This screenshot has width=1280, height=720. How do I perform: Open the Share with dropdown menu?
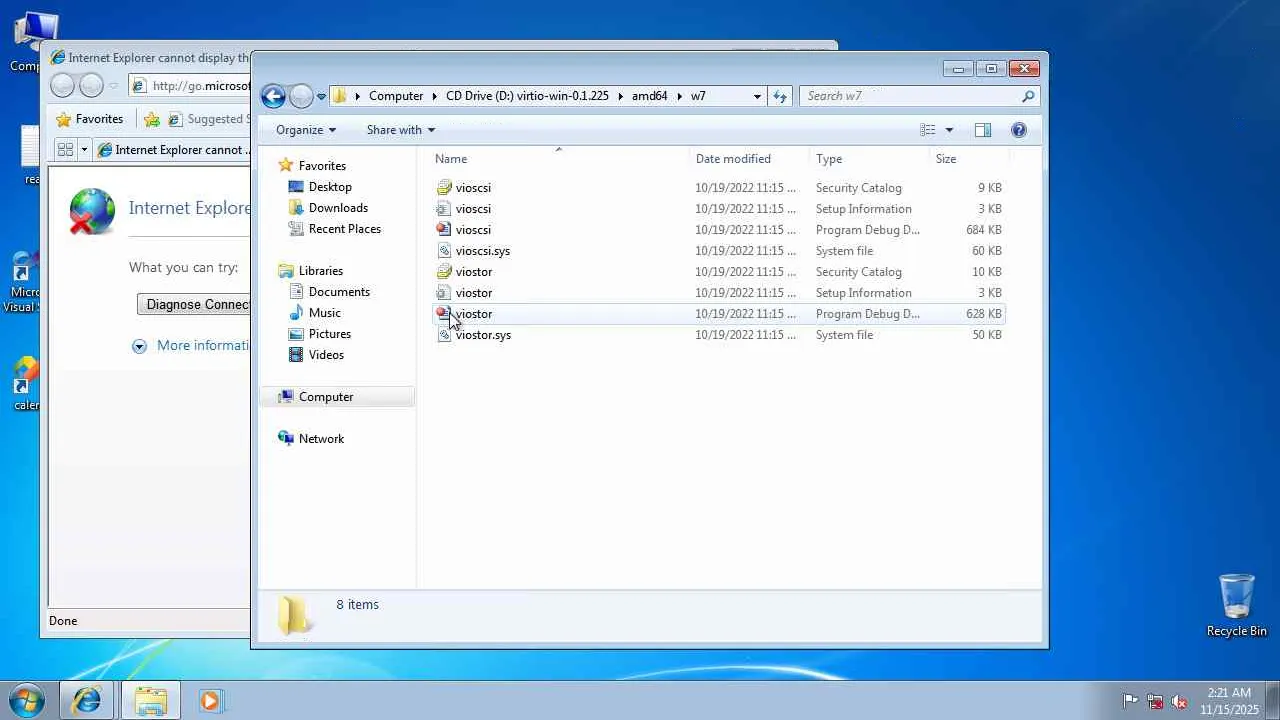[x=400, y=130]
